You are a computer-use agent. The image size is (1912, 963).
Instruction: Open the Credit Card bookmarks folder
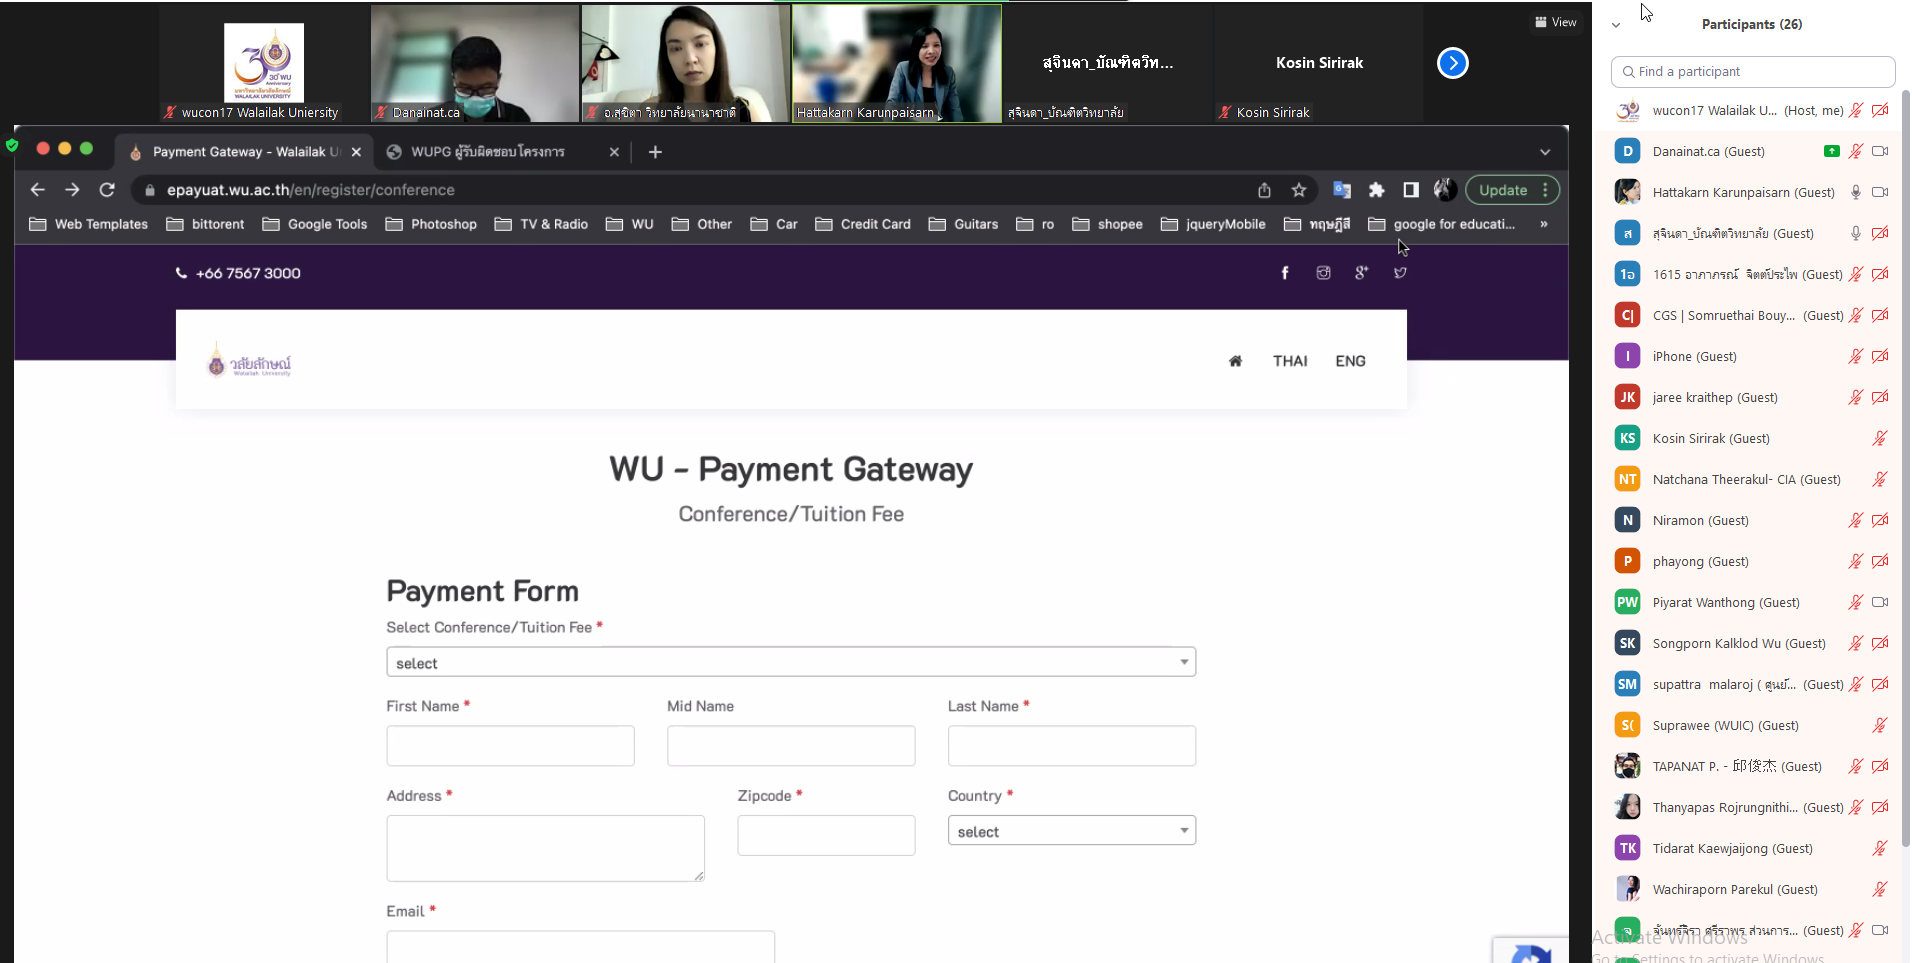[x=863, y=224]
